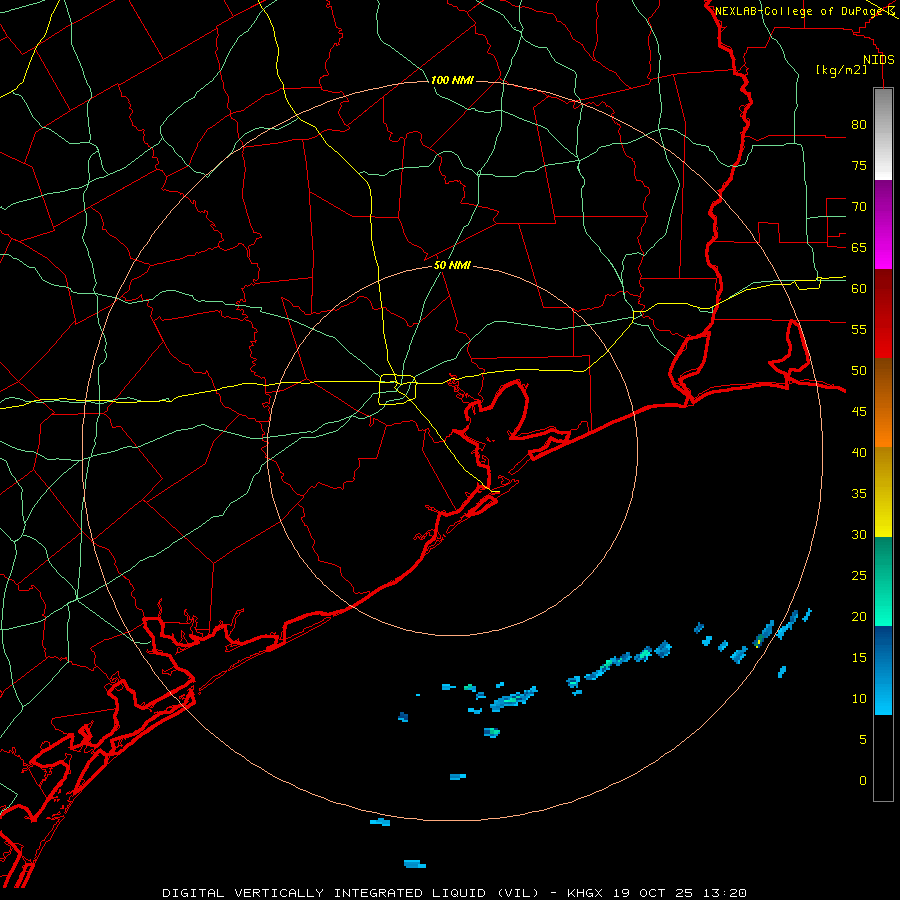Click the 70 value on the color scale
Screen dimensions: 900x900
[x=859, y=207]
